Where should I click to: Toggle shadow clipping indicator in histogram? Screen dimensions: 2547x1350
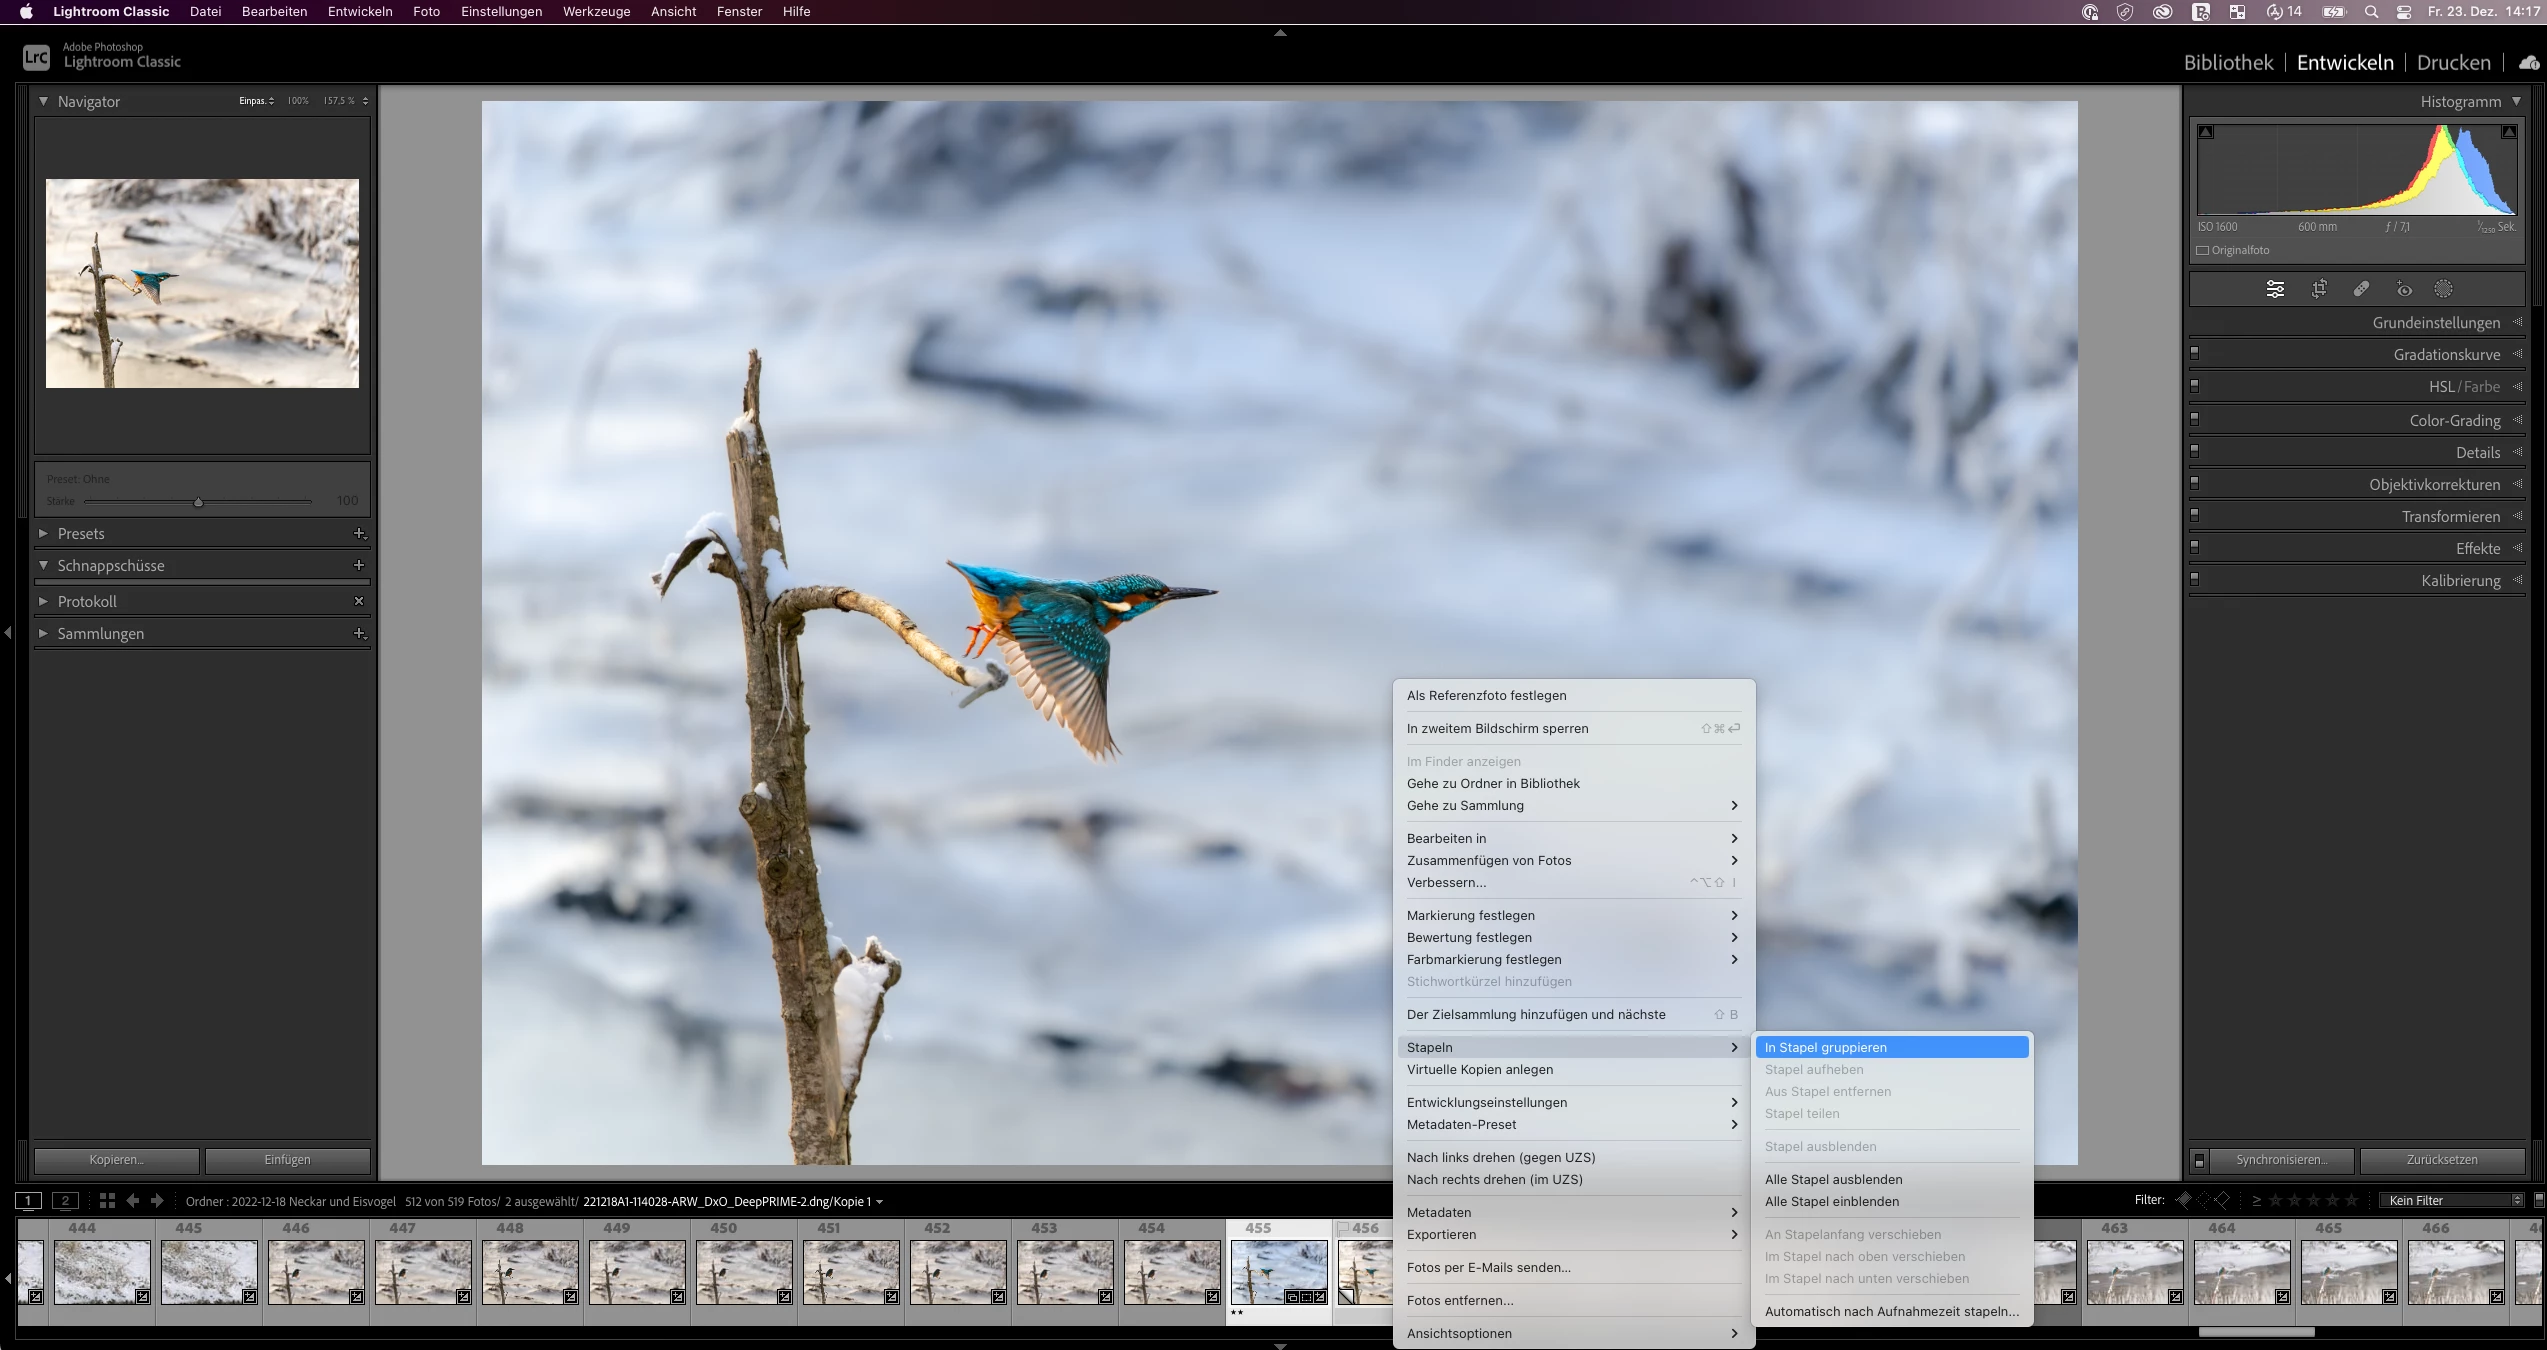point(2206,132)
